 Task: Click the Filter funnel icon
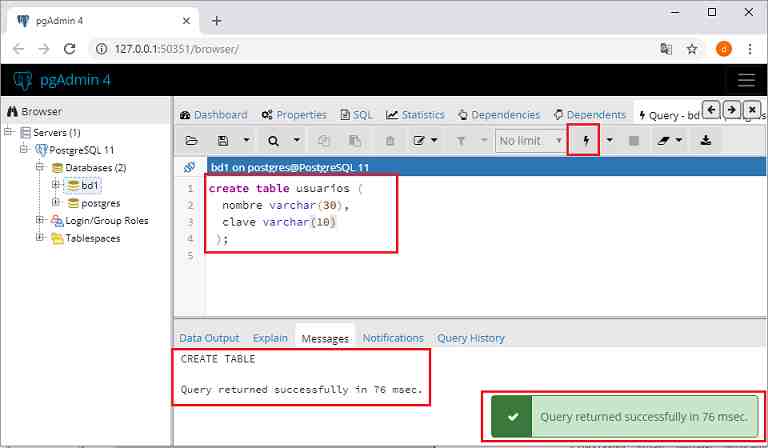click(461, 141)
